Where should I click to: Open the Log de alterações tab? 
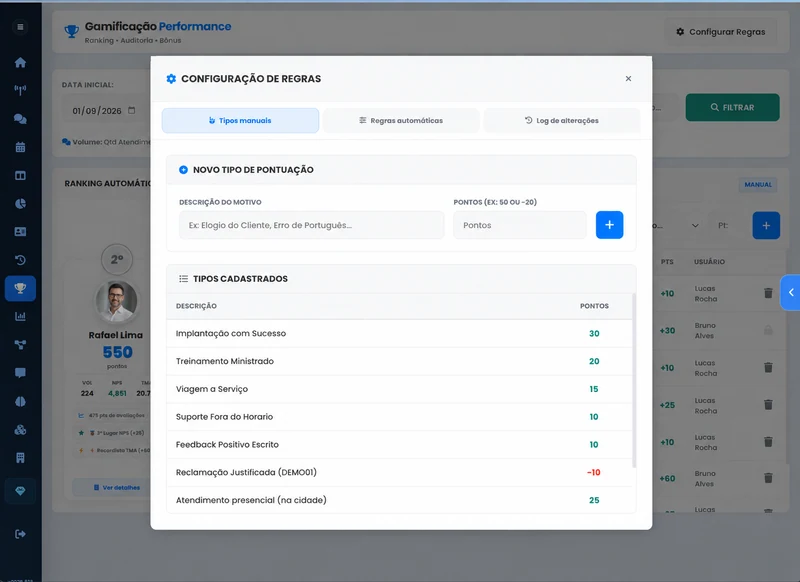[562, 120]
